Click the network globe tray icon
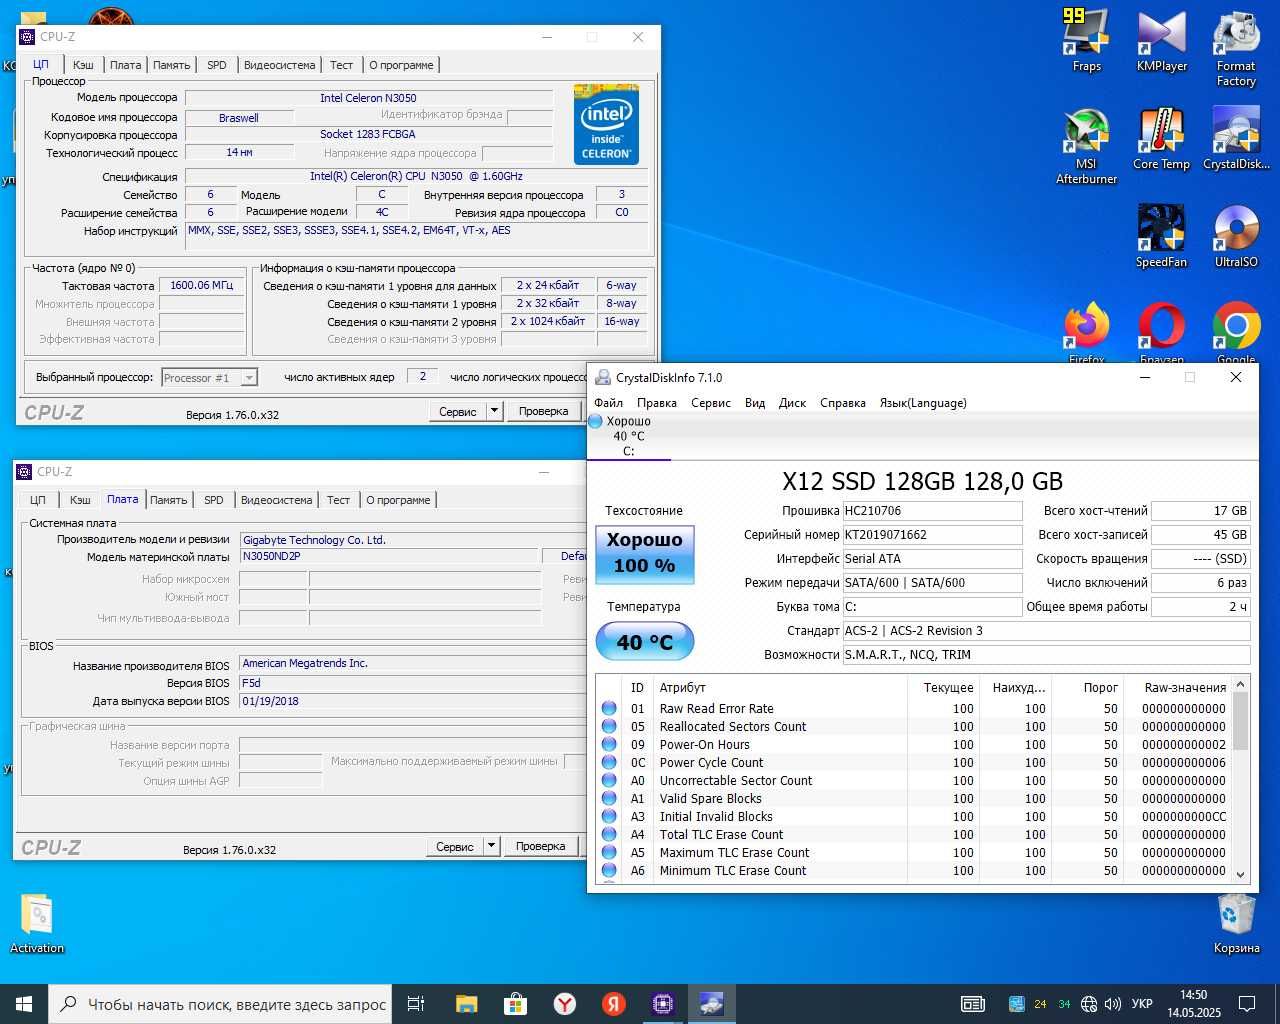 click(1089, 1004)
